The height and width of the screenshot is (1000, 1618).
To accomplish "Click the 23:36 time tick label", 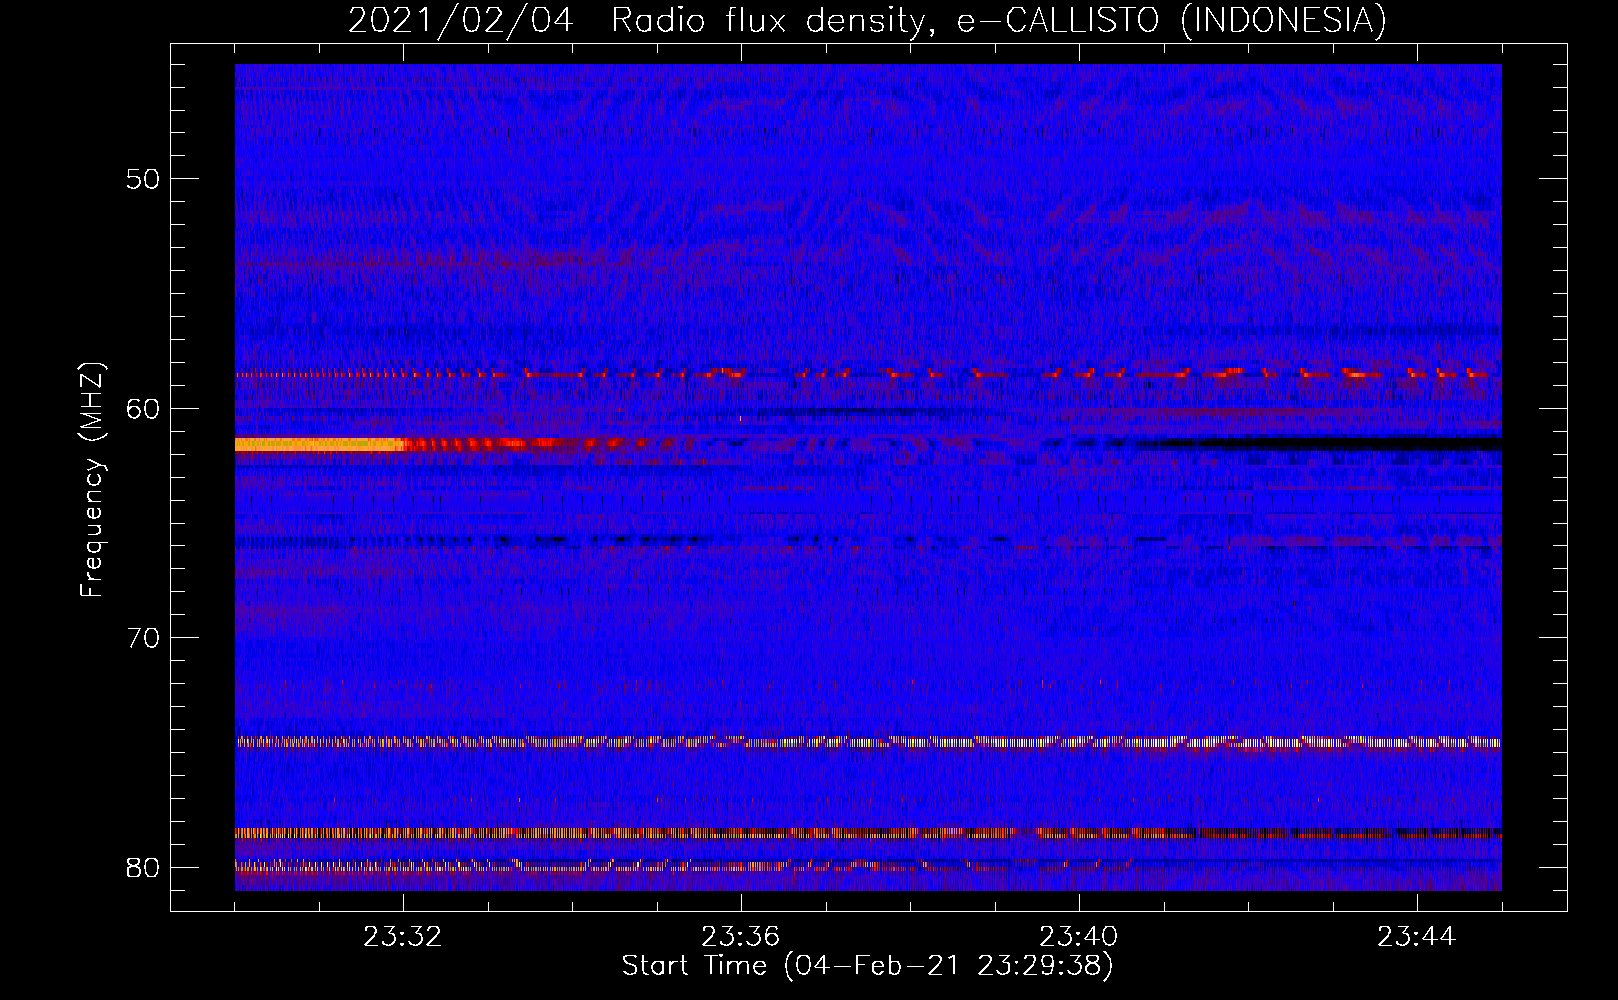I will pyautogui.click(x=741, y=937).
